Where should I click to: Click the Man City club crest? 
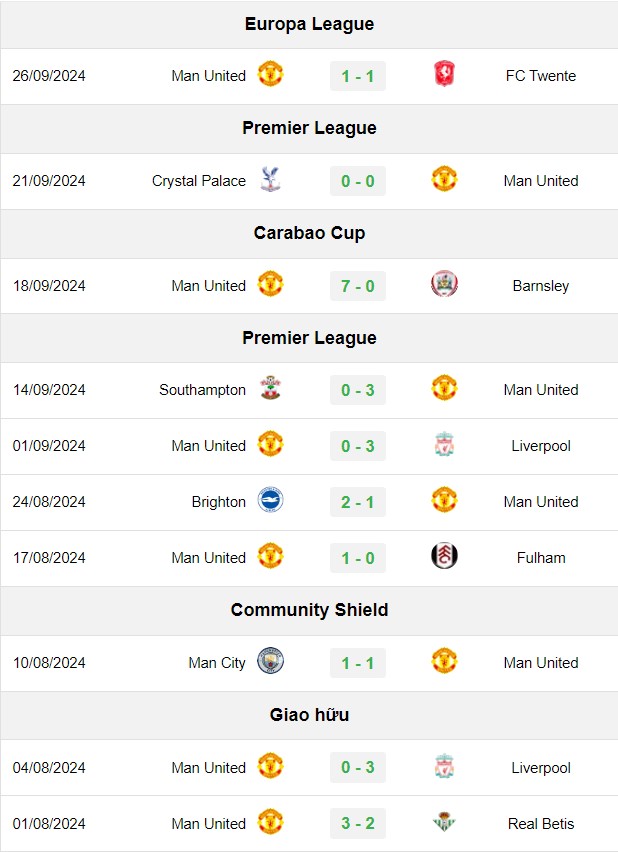click(270, 661)
